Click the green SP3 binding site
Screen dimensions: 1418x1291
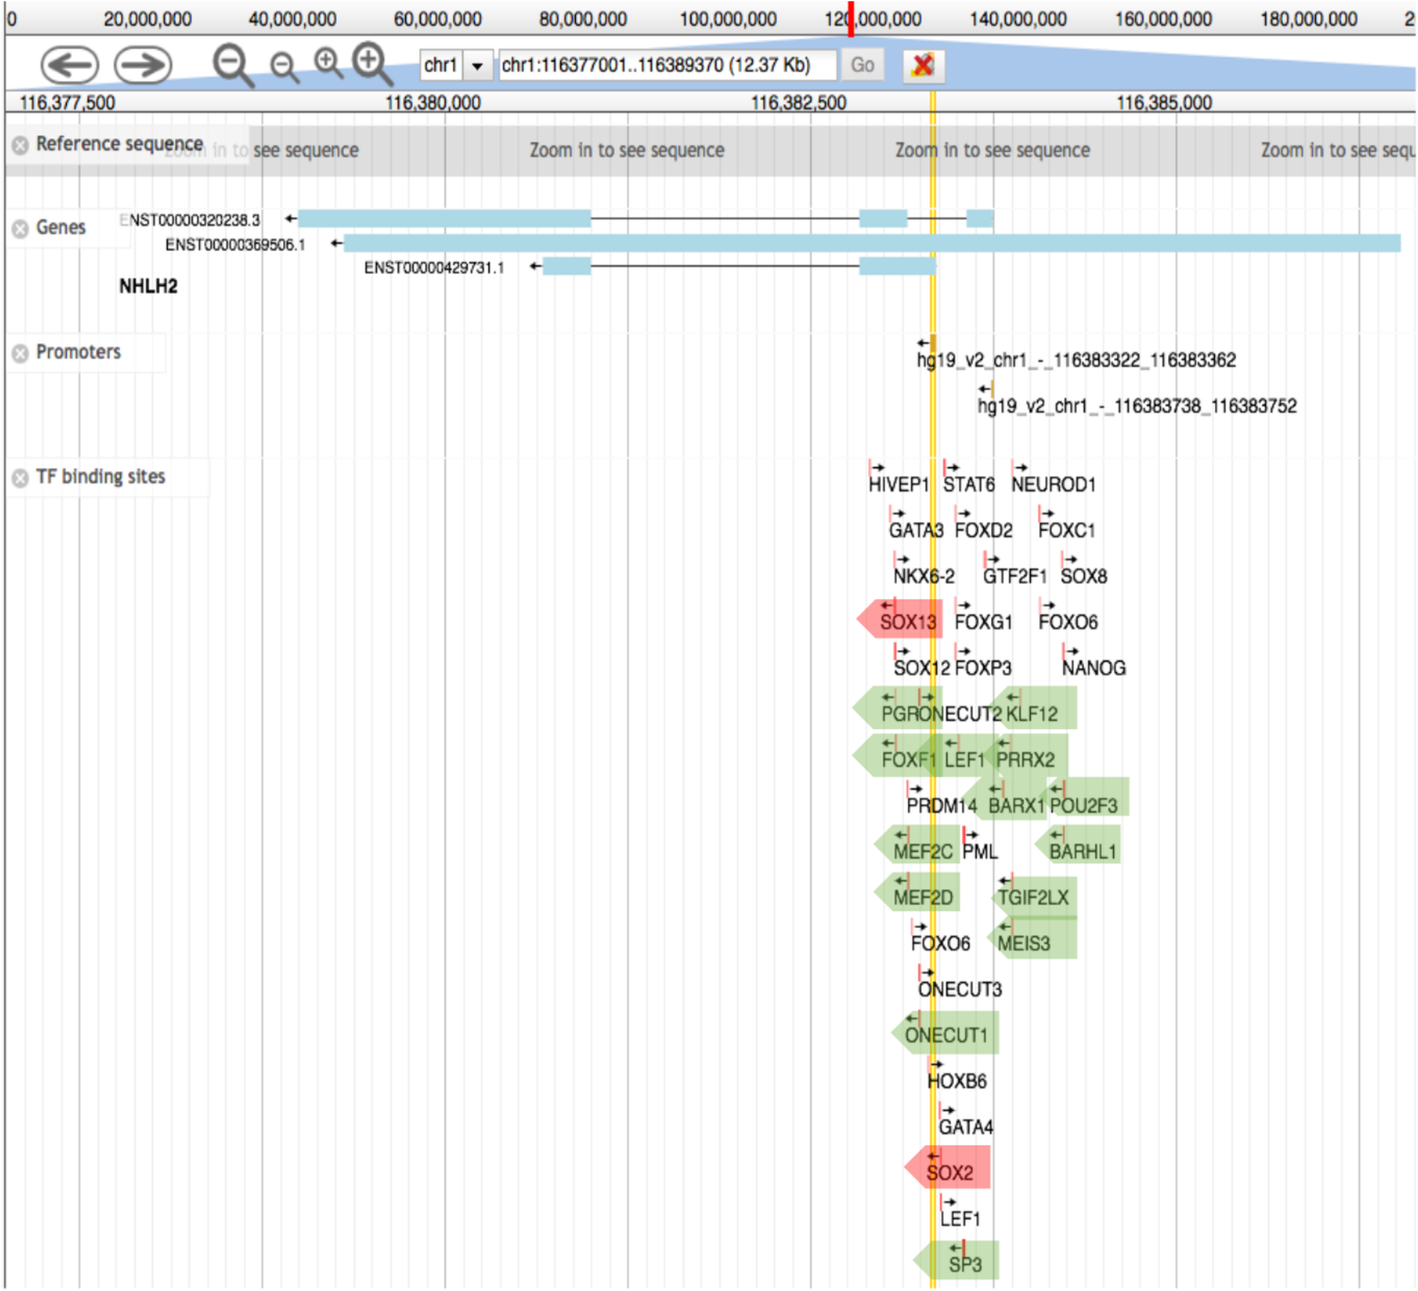958,1262
